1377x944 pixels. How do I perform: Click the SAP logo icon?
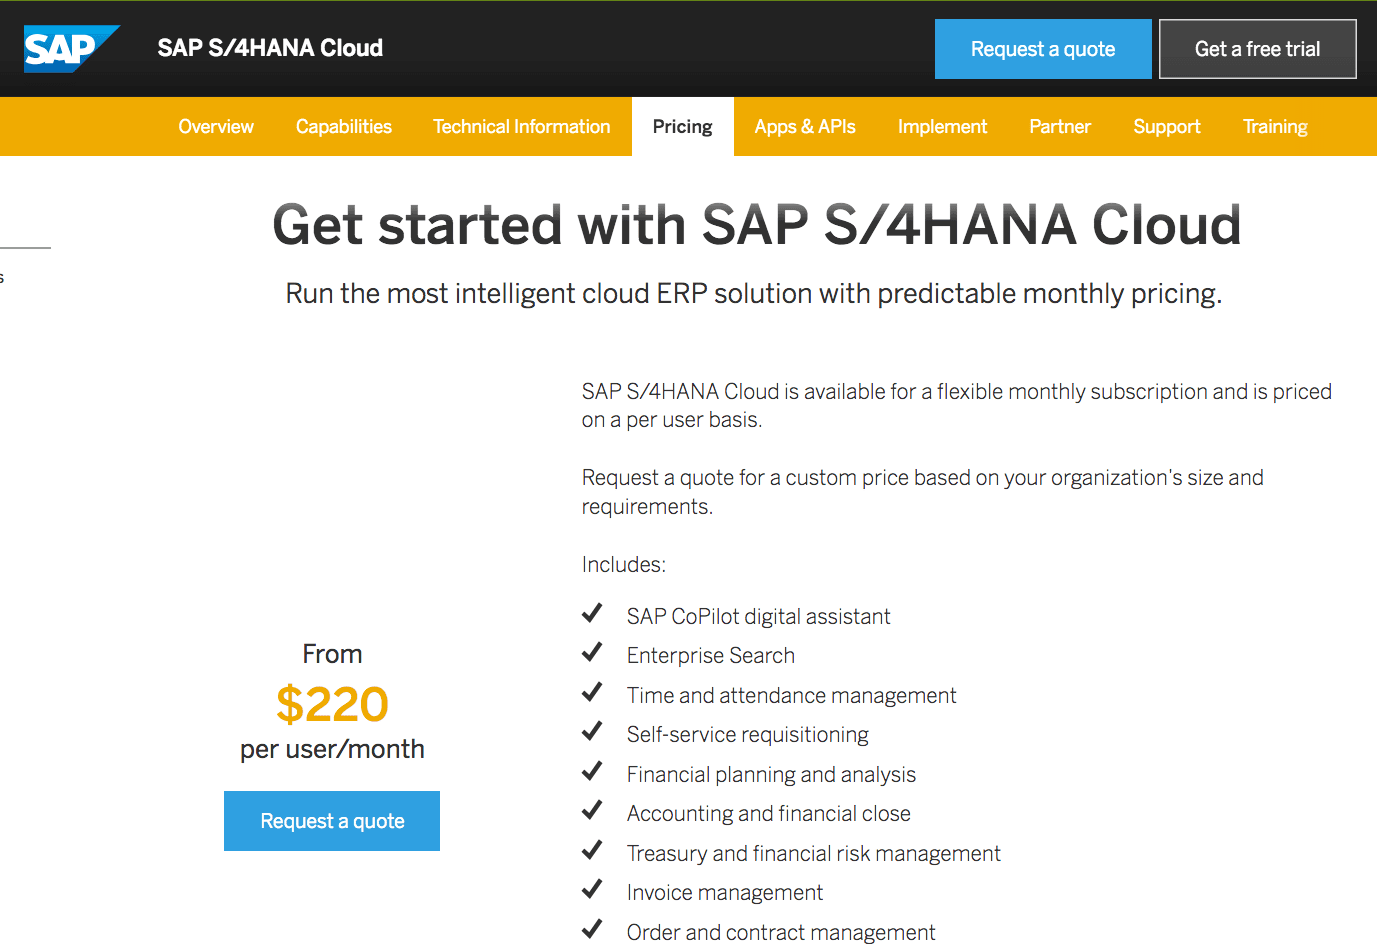tap(71, 49)
